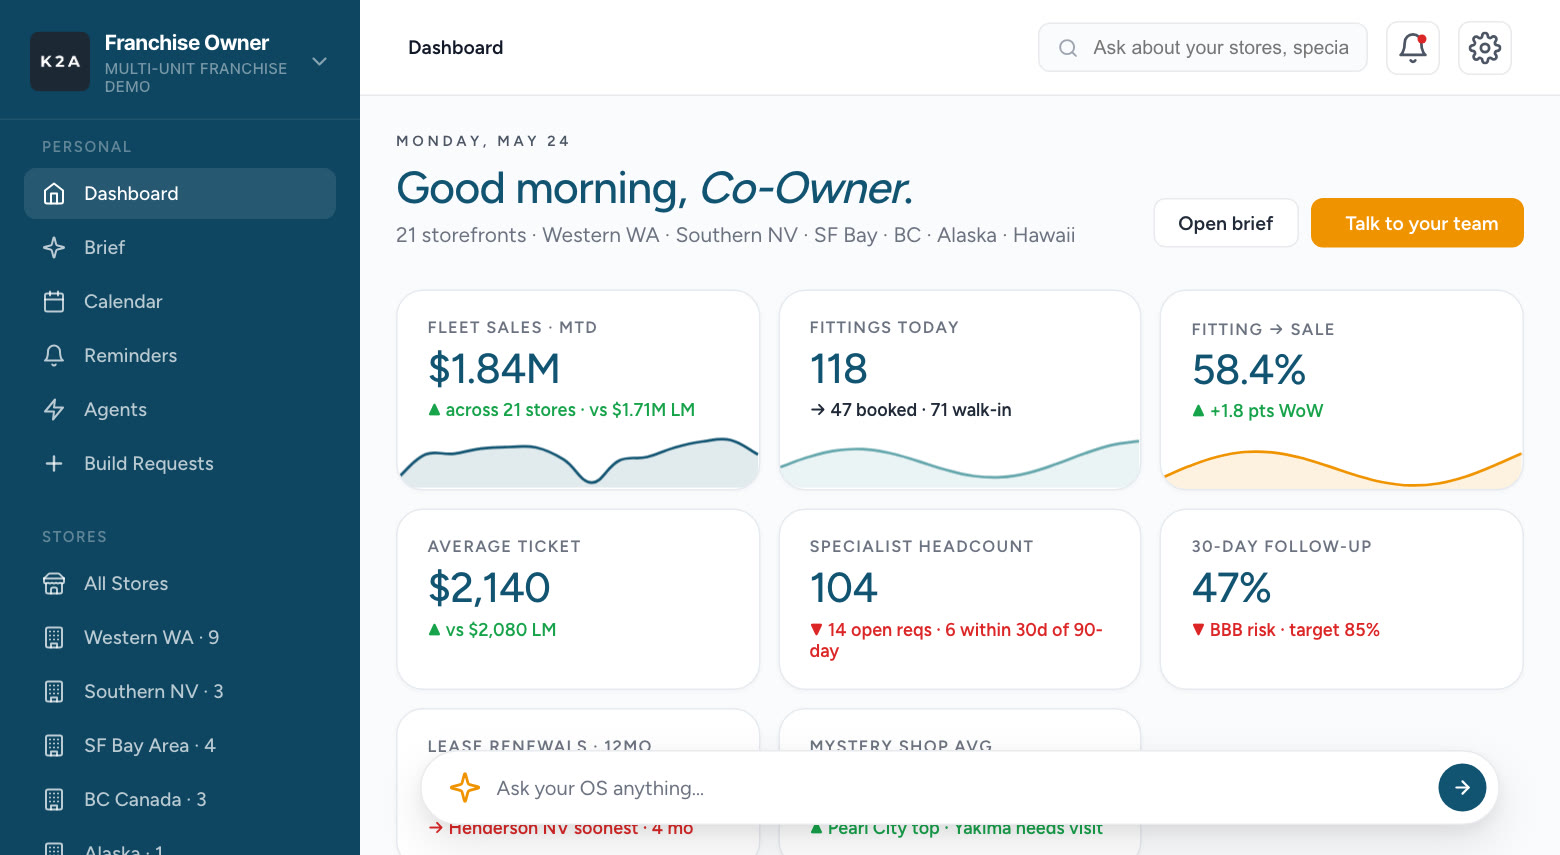The image size is (1560, 855).
Task: Expand the Franchise Owner account chevron
Action: [320, 62]
